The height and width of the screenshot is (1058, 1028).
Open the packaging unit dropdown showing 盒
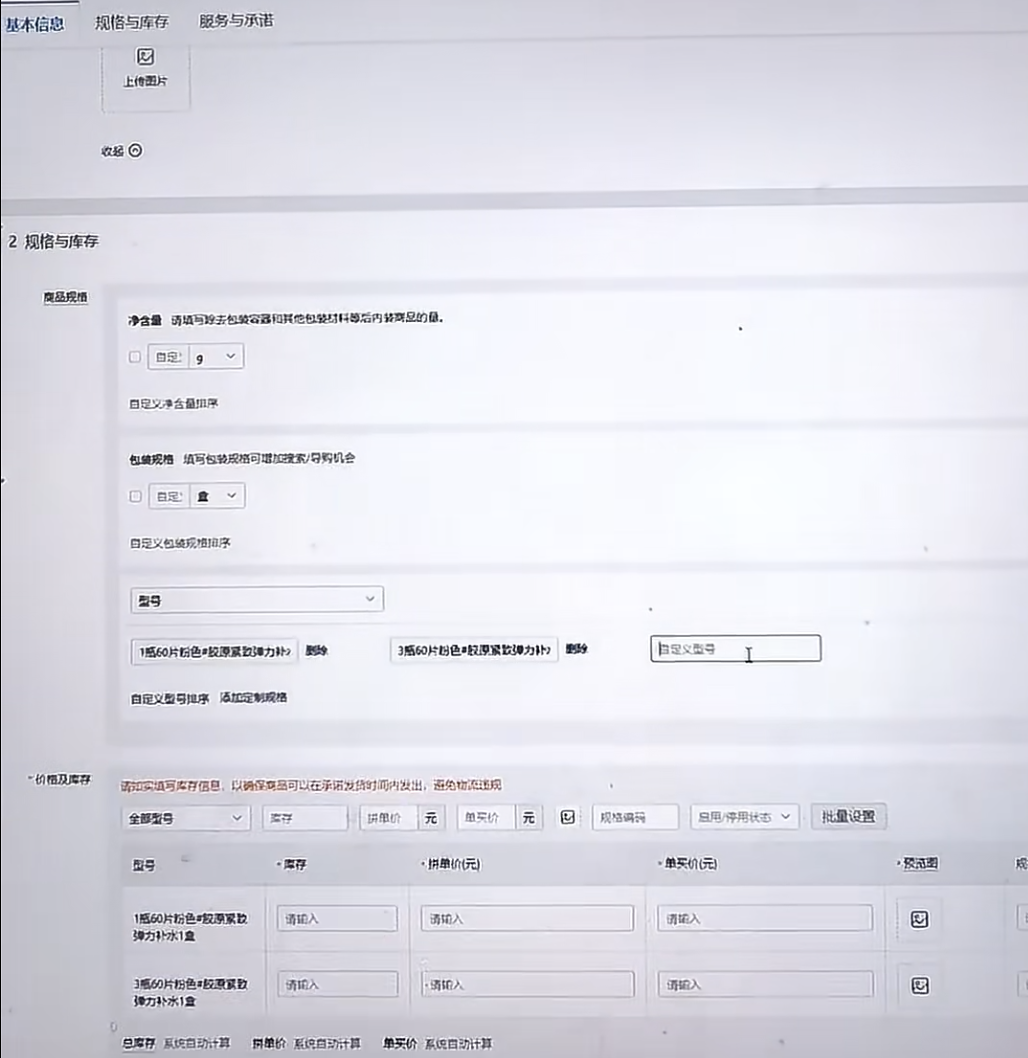pyautogui.click(x=217, y=496)
